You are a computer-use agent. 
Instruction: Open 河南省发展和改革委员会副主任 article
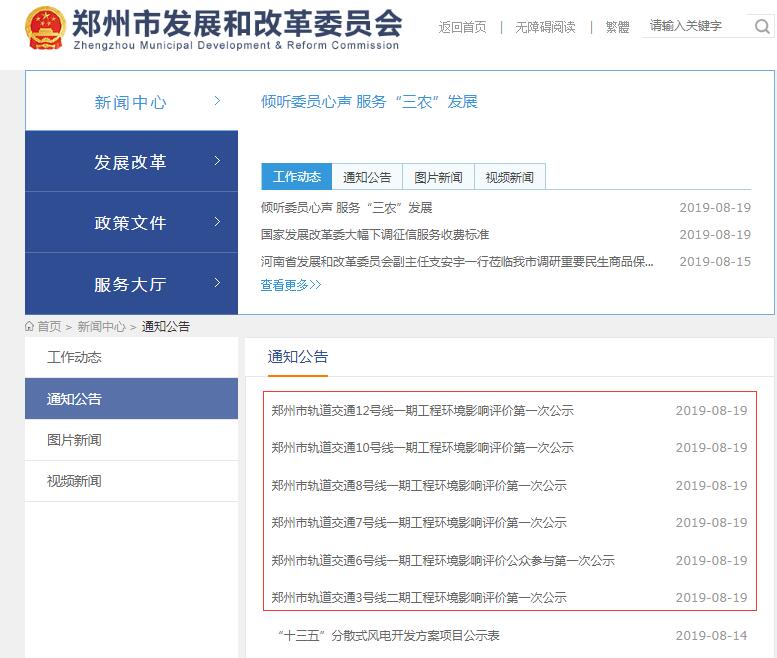point(457,262)
